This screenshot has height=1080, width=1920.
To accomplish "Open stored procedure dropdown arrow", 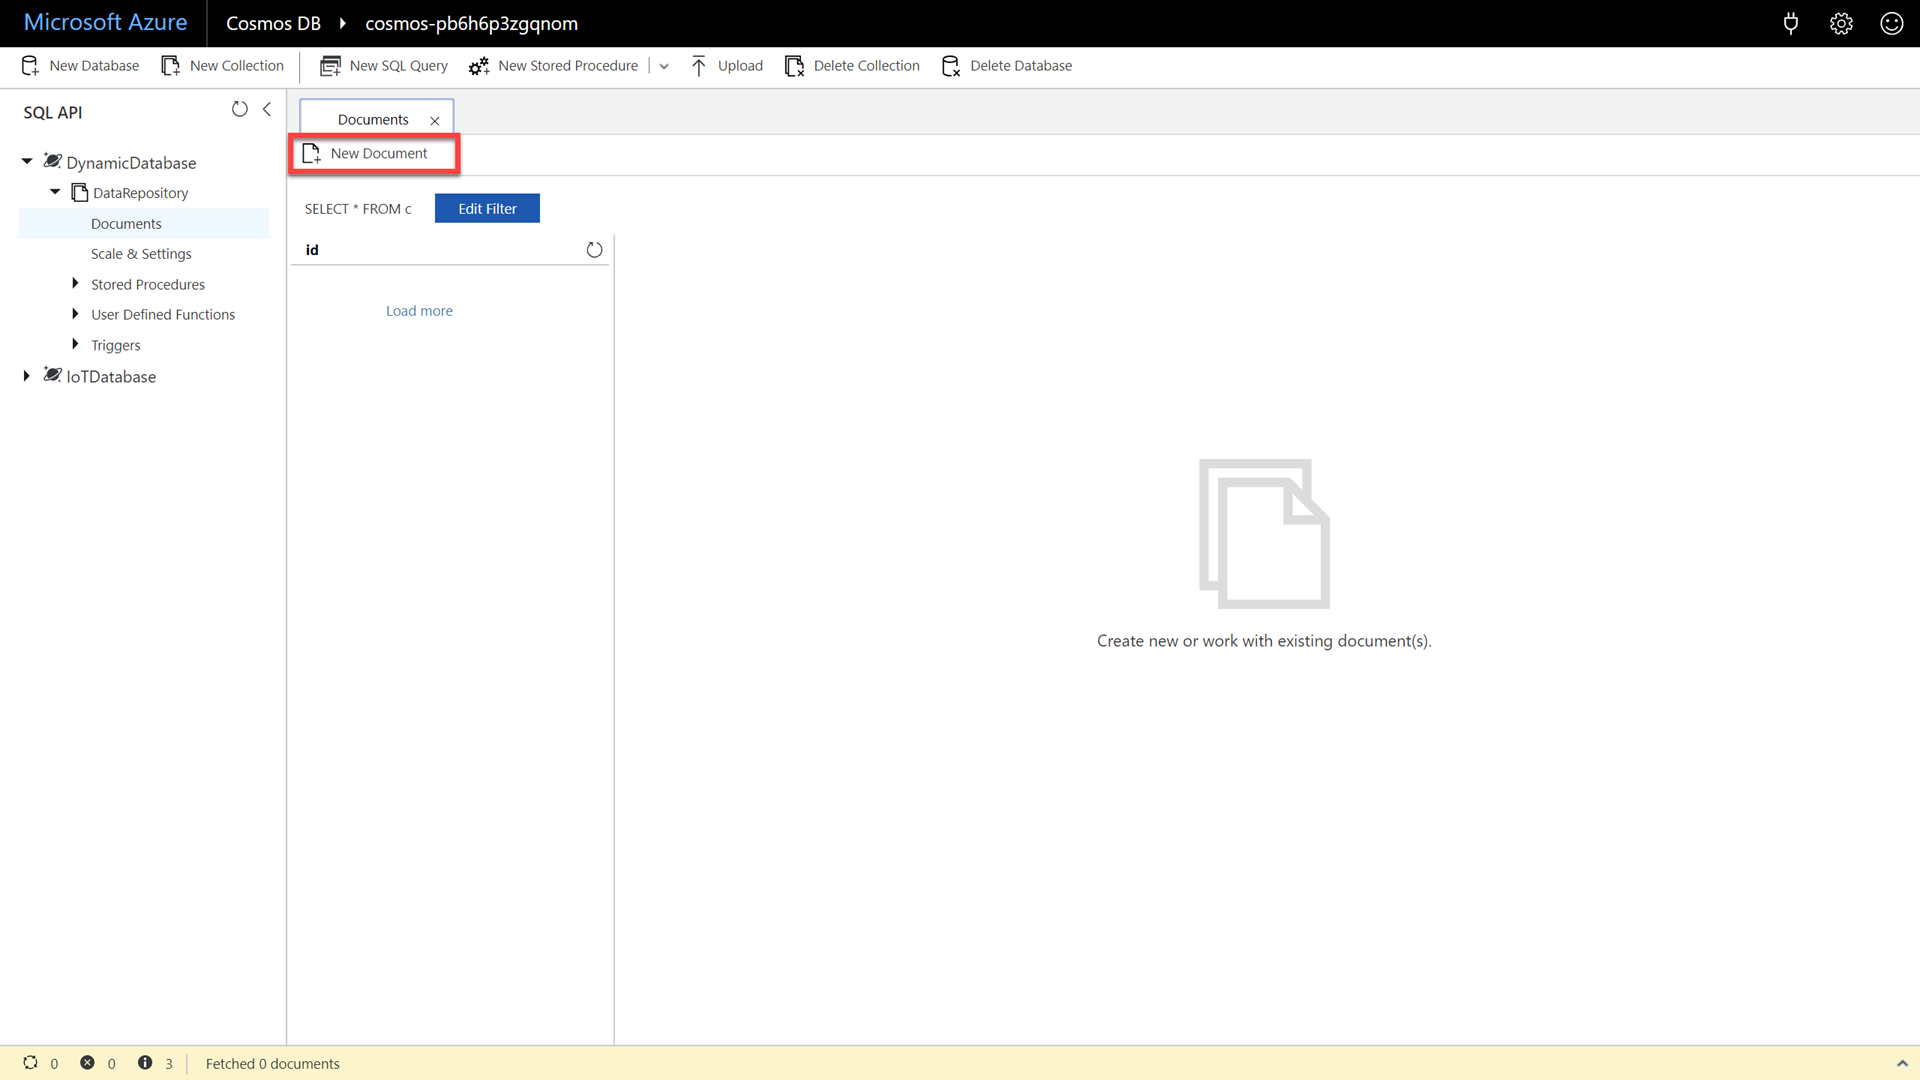I will (x=664, y=66).
